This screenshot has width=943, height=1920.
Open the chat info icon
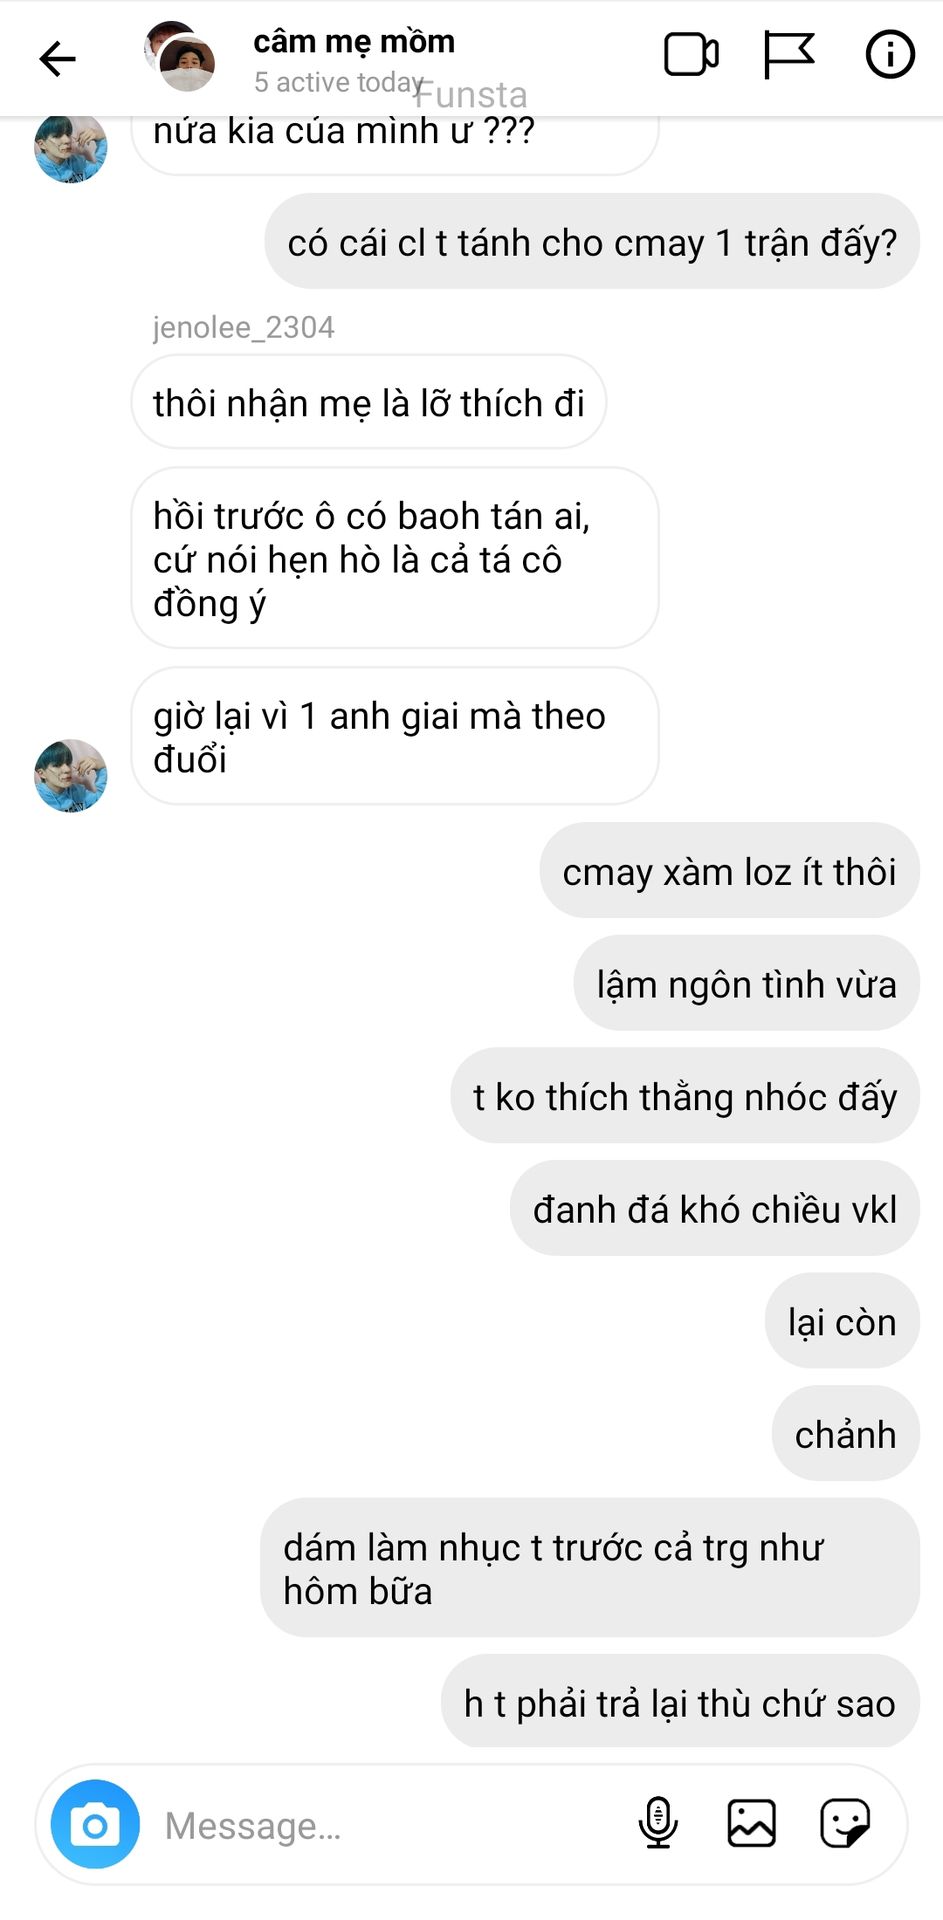point(889,54)
